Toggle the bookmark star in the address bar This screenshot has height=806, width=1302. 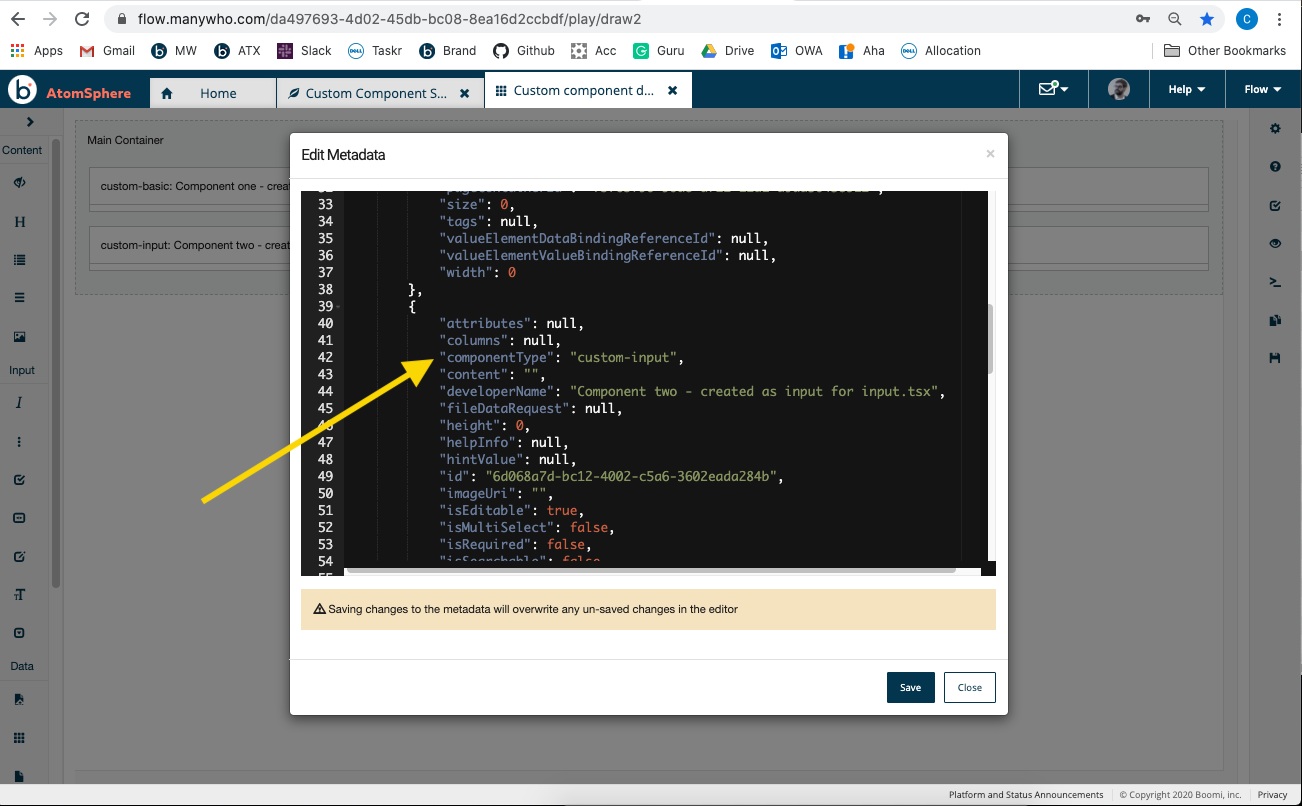pos(1207,18)
